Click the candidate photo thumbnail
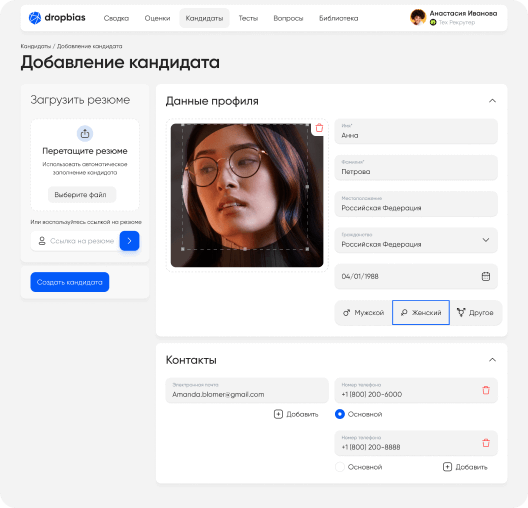The width and height of the screenshot is (528, 508). (247, 195)
